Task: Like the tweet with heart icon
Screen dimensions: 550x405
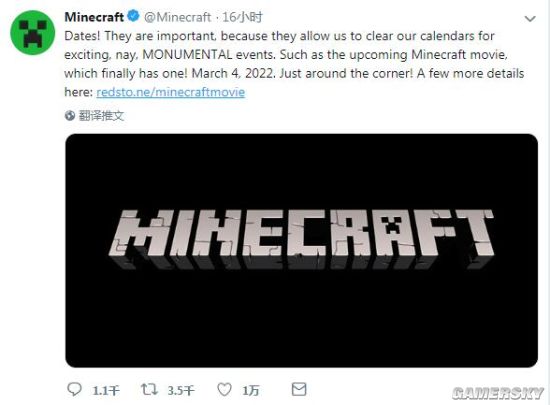Action: tap(224, 390)
